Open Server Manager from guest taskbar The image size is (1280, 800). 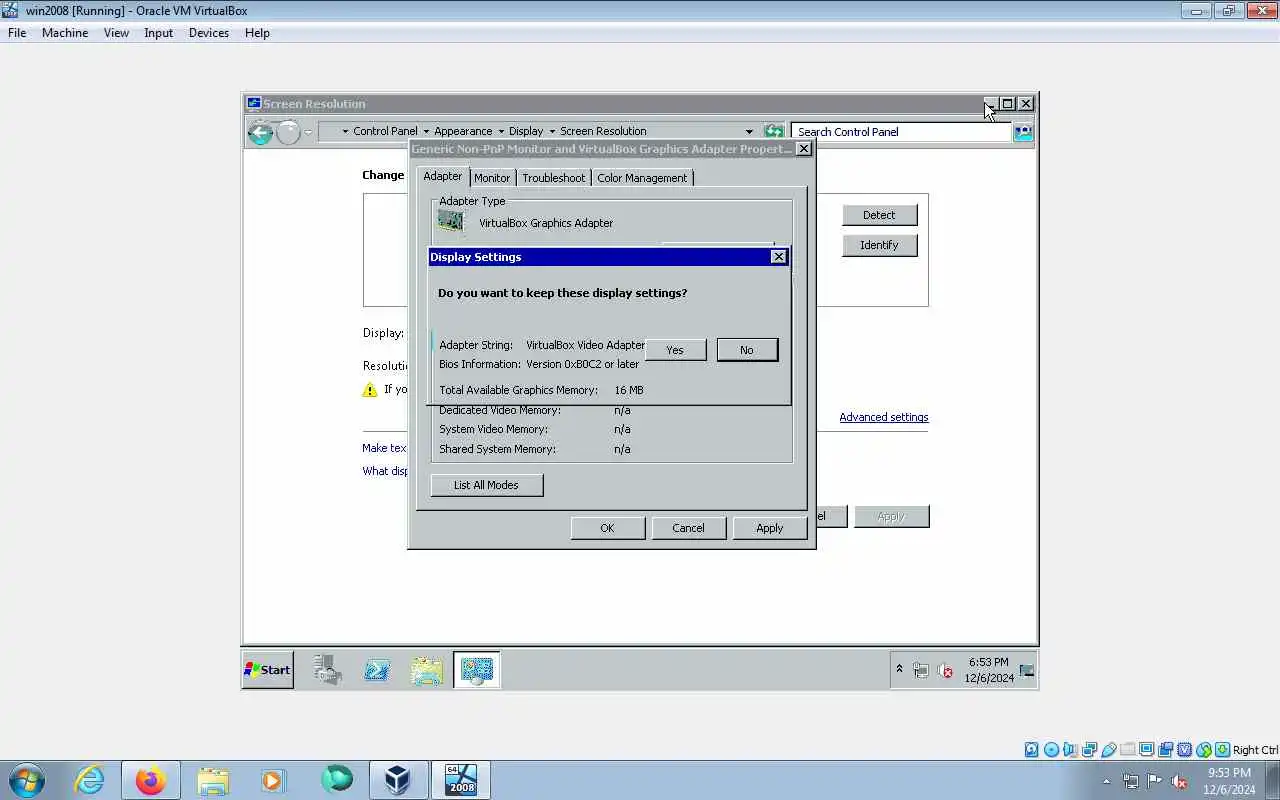(x=327, y=670)
